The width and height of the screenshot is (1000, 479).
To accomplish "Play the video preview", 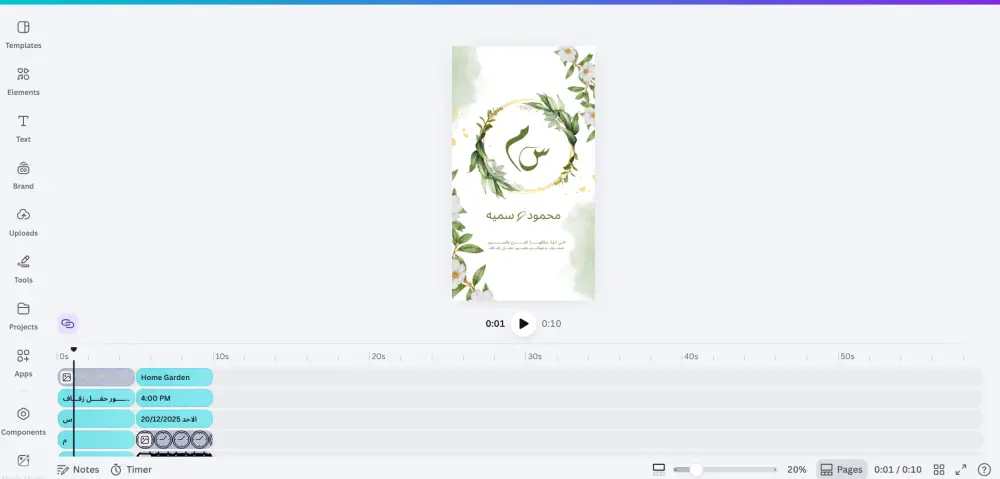I will [524, 323].
